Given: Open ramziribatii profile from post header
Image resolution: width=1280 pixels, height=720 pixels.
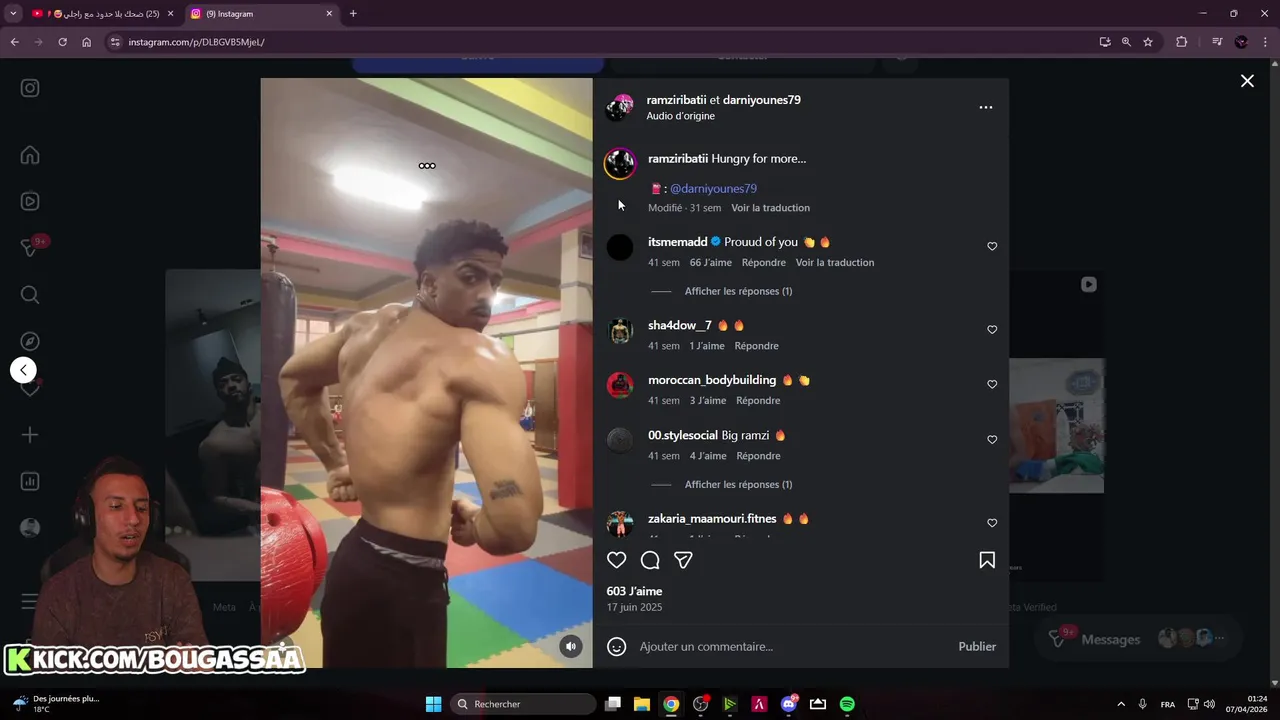Looking at the screenshot, I should pos(676,100).
